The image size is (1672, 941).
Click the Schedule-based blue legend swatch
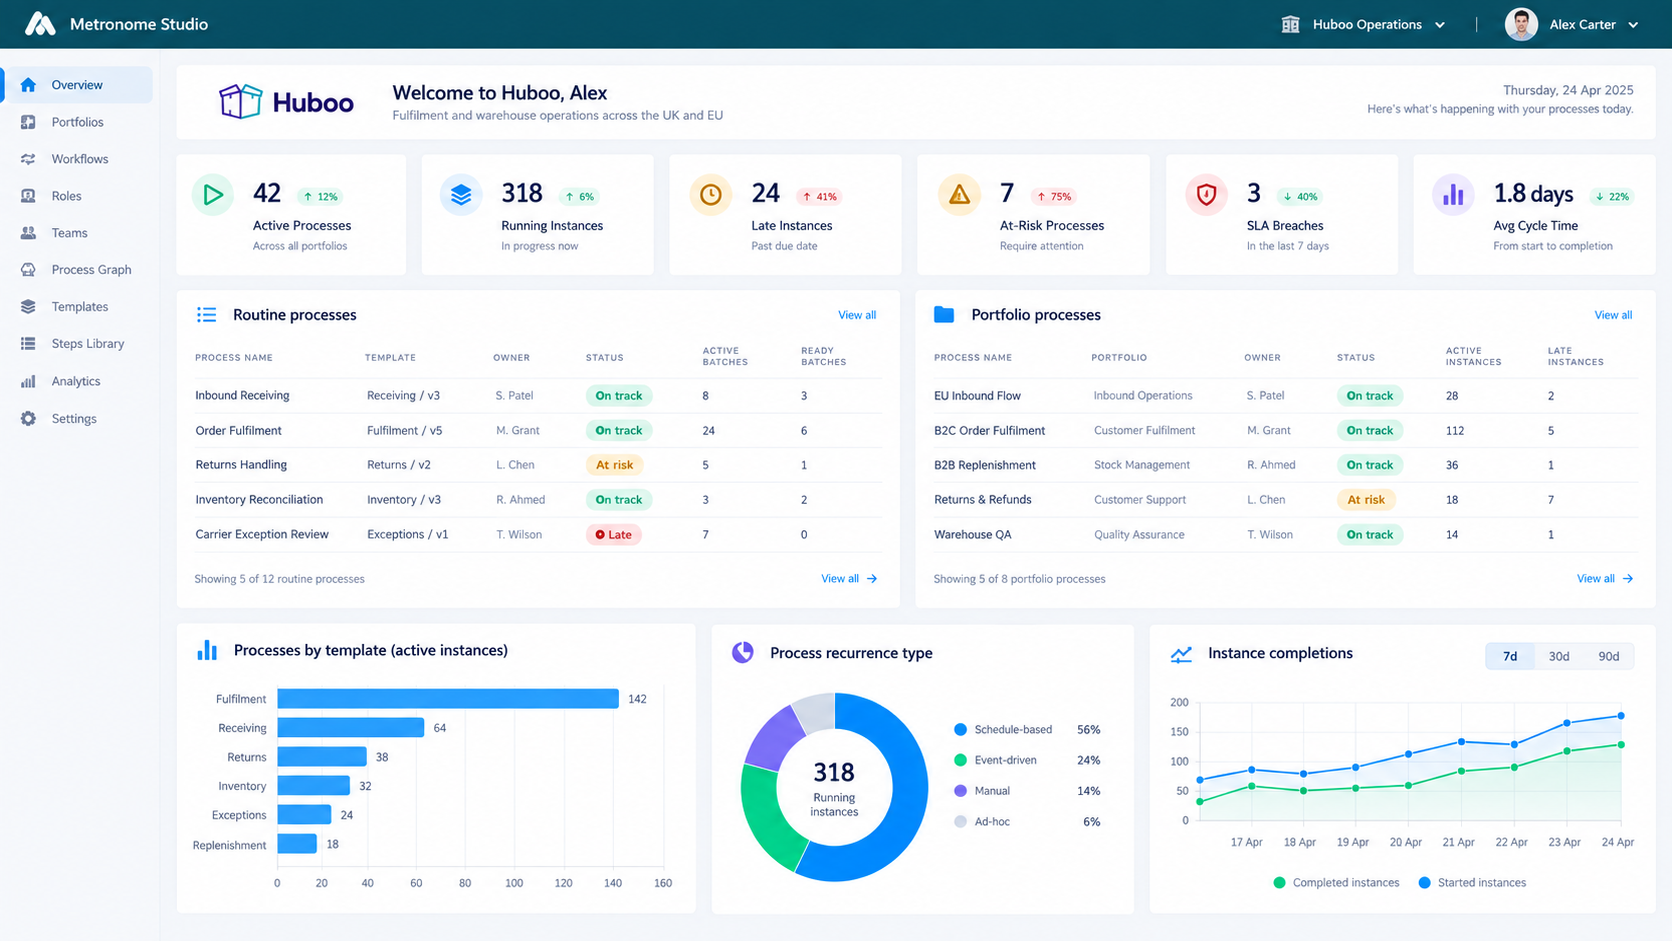click(960, 730)
